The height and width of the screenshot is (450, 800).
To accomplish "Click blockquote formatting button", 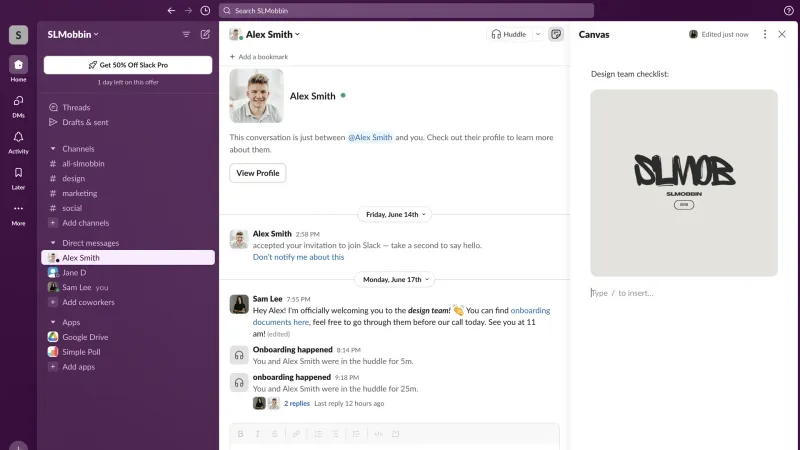I will click(x=356, y=434).
